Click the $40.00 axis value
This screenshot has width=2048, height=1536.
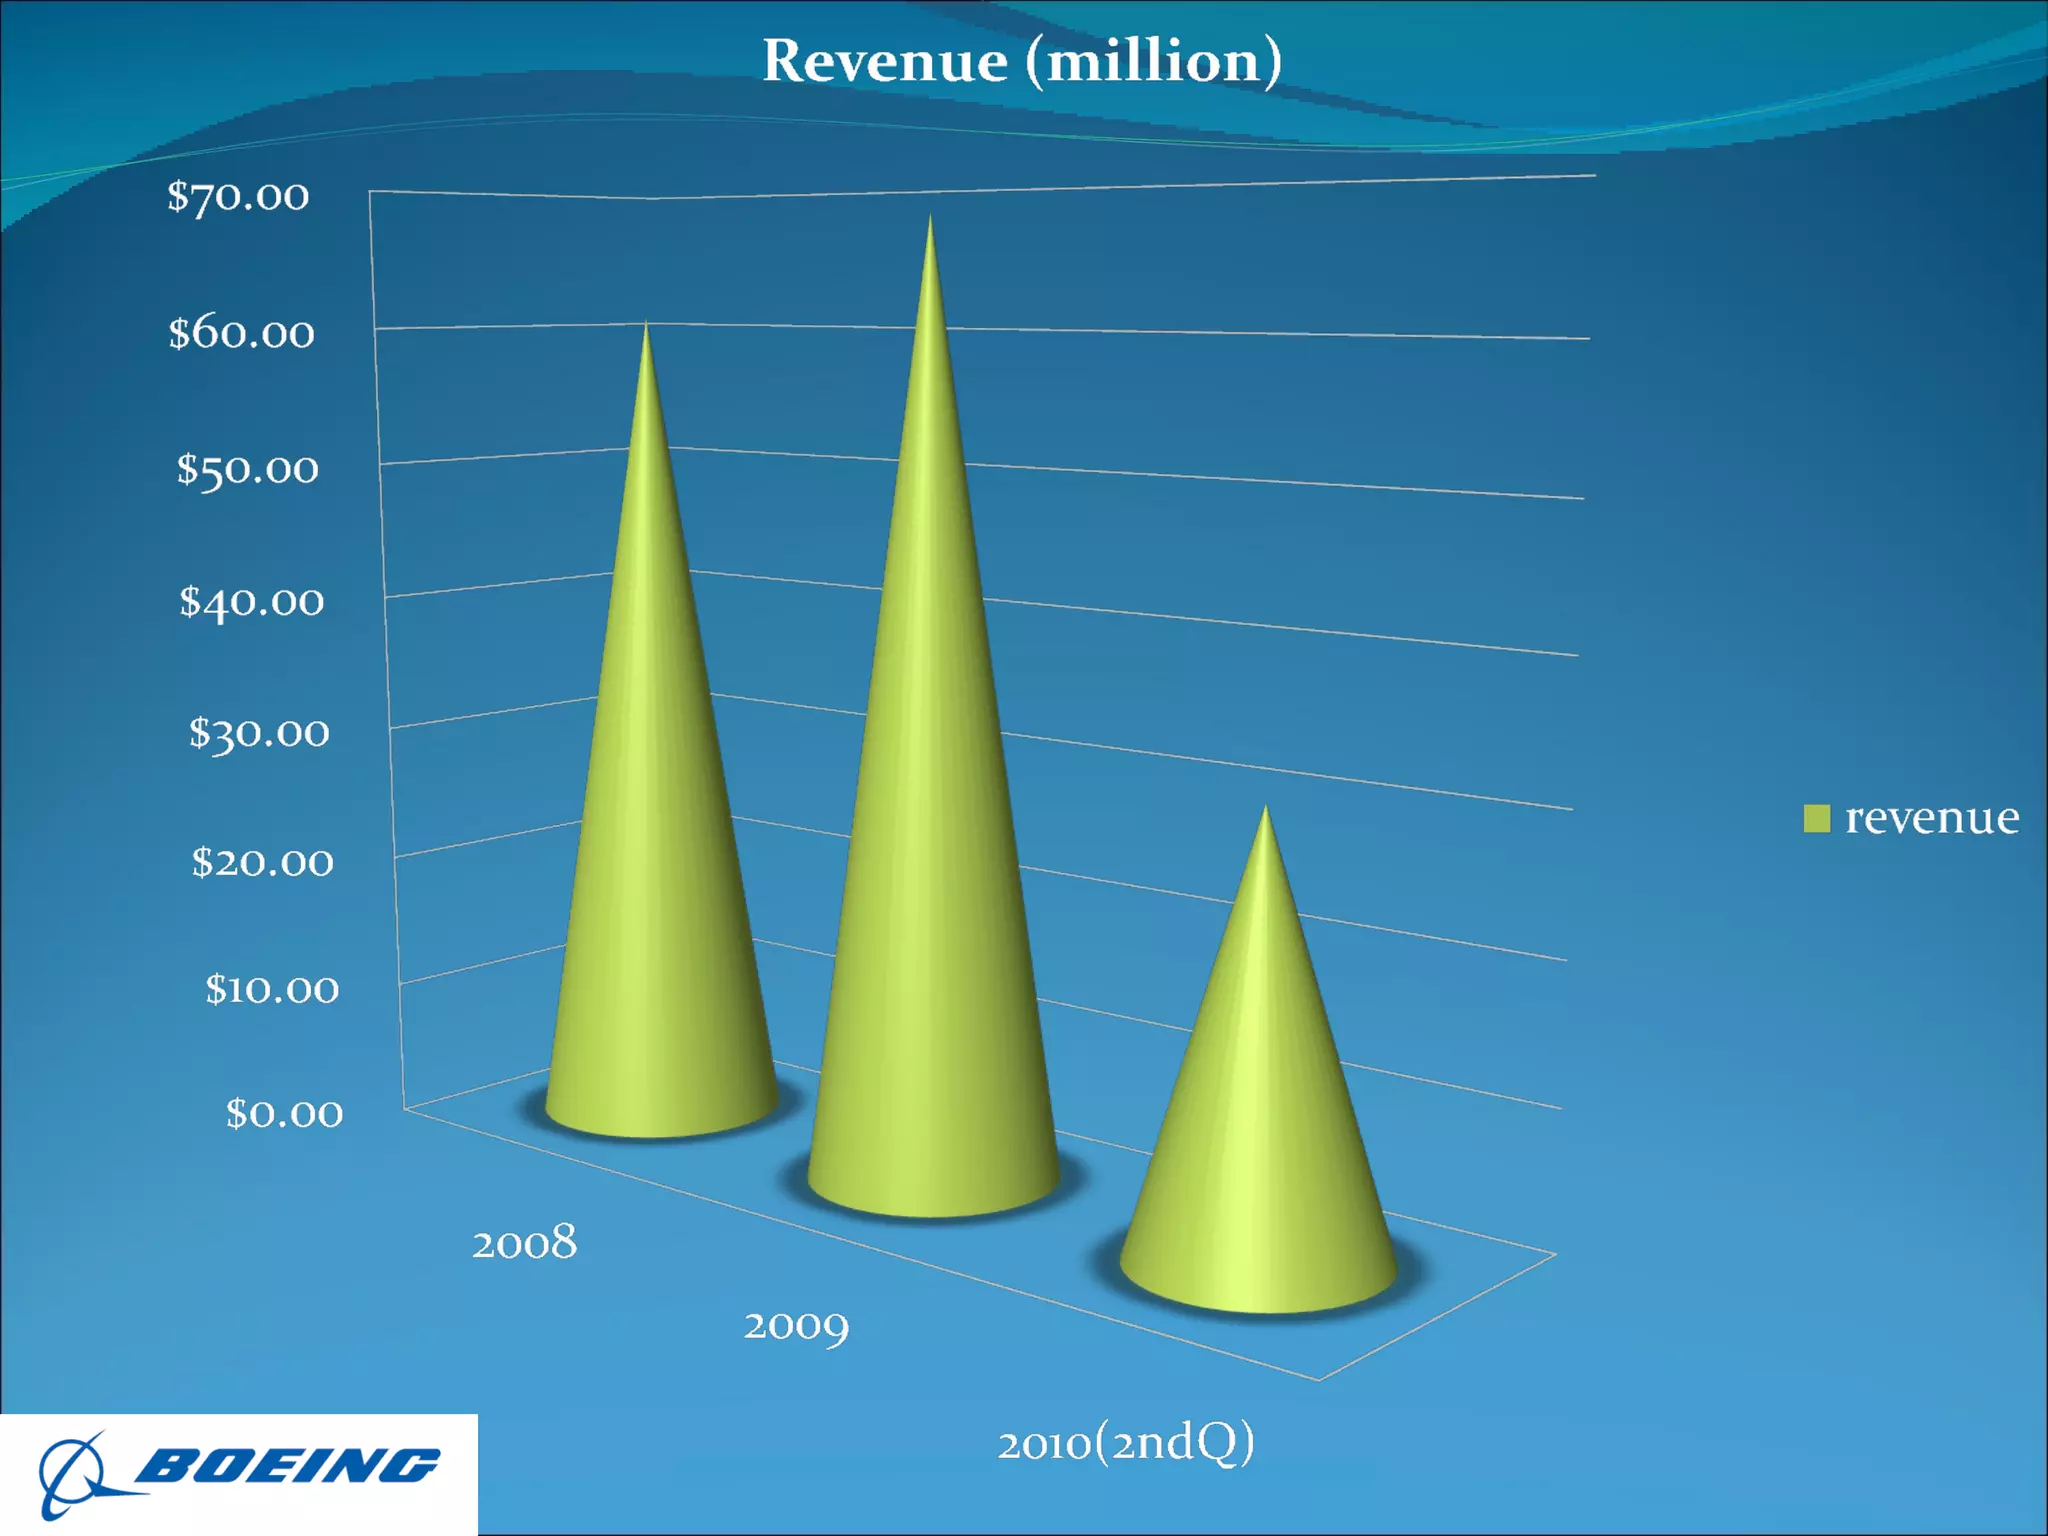coord(251,601)
